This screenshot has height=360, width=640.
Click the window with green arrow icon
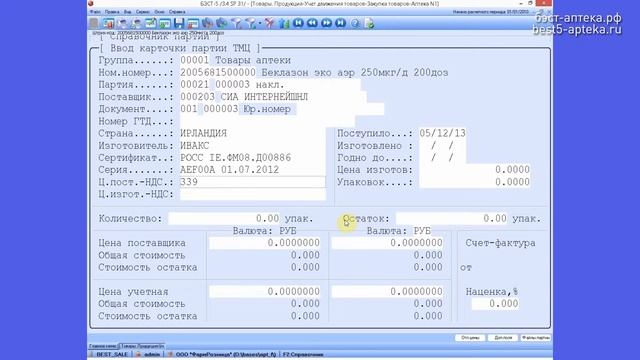165,23
